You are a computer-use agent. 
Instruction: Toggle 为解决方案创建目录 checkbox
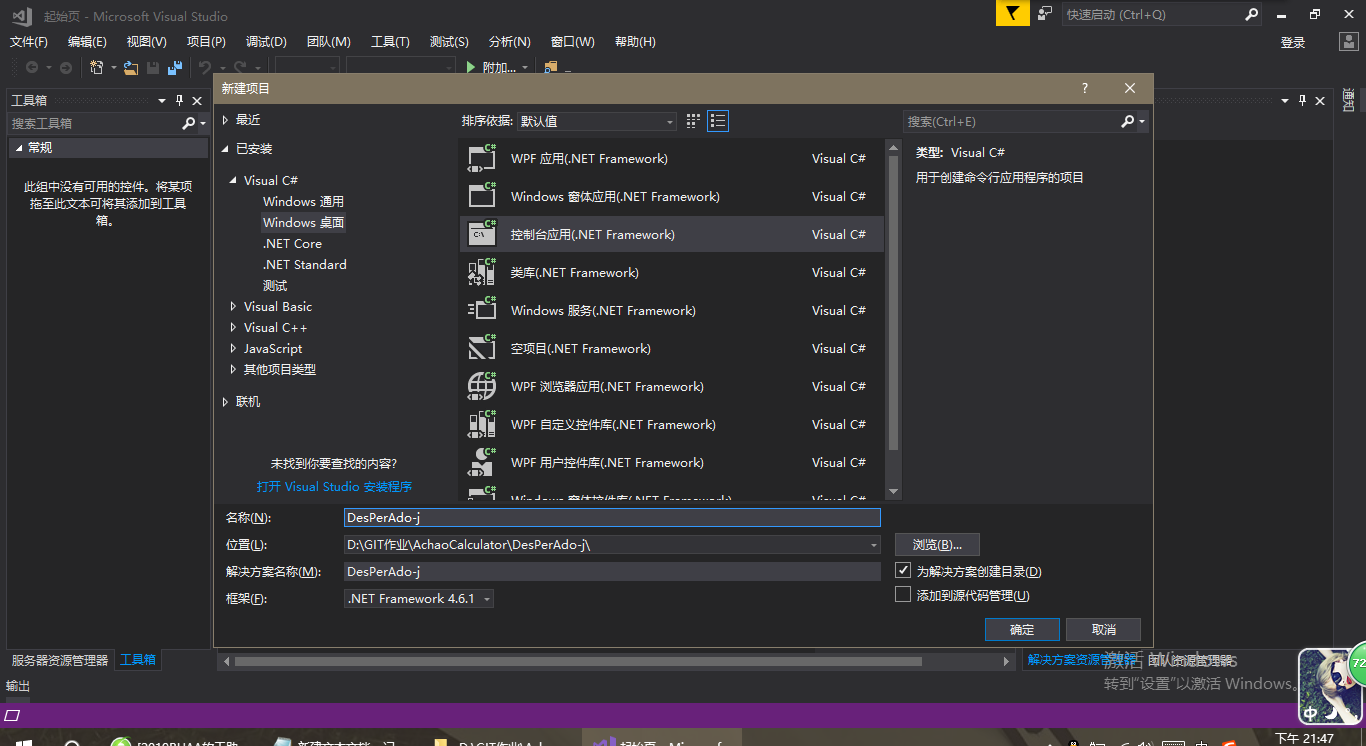903,571
